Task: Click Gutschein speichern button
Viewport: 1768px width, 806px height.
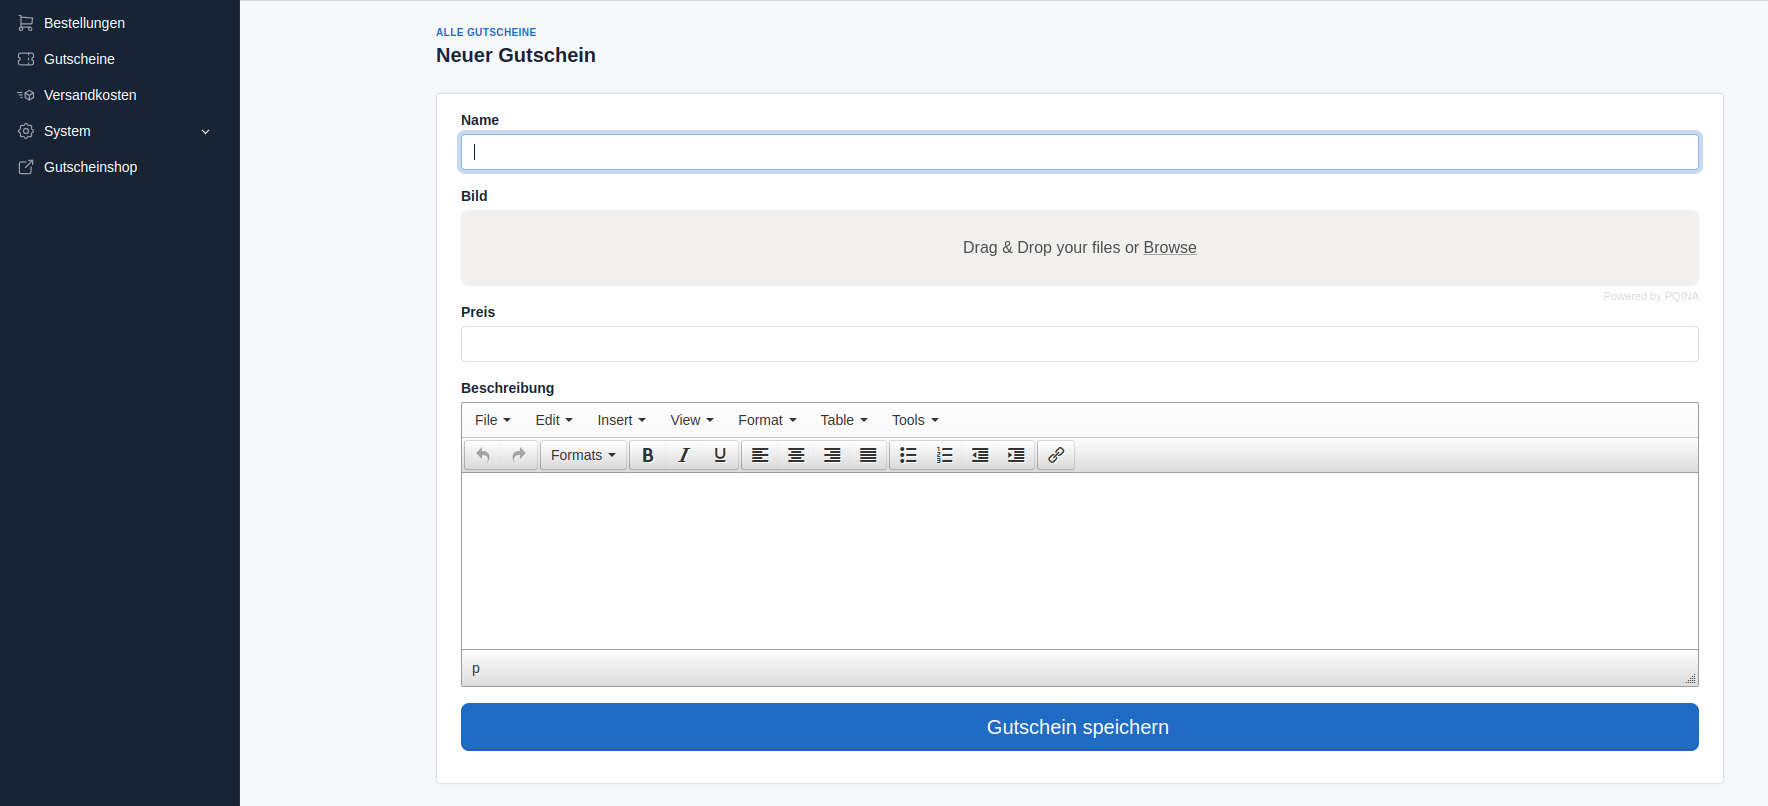Action: pos(1080,727)
